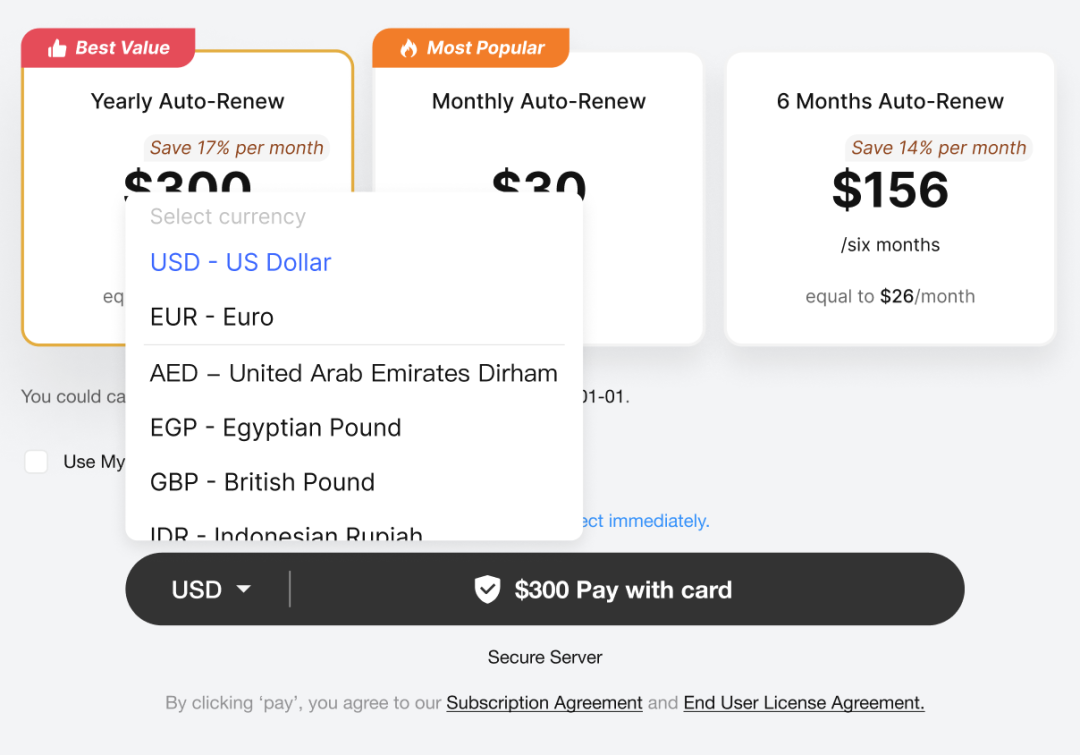This screenshot has width=1080, height=755.
Task: Select AED - United Arab Emirates Dirham
Action: (x=353, y=373)
